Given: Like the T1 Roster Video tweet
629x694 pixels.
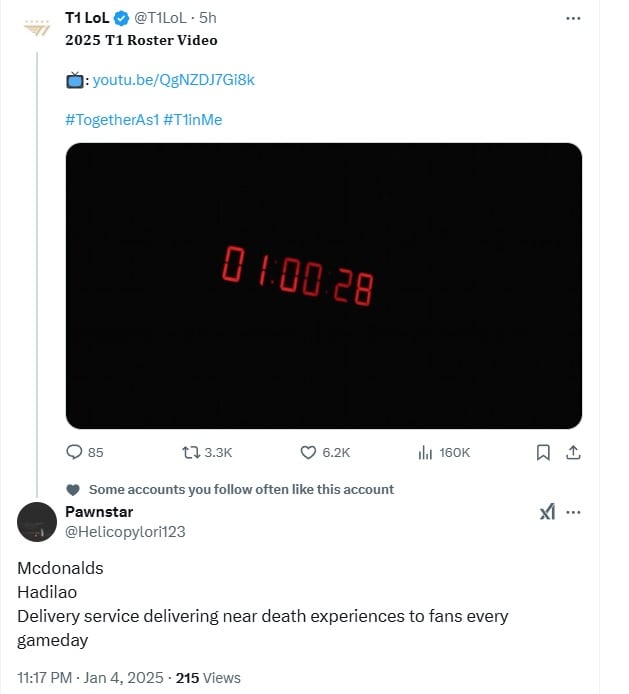Looking at the screenshot, I should pyautogui.click(x=309, y=452).
